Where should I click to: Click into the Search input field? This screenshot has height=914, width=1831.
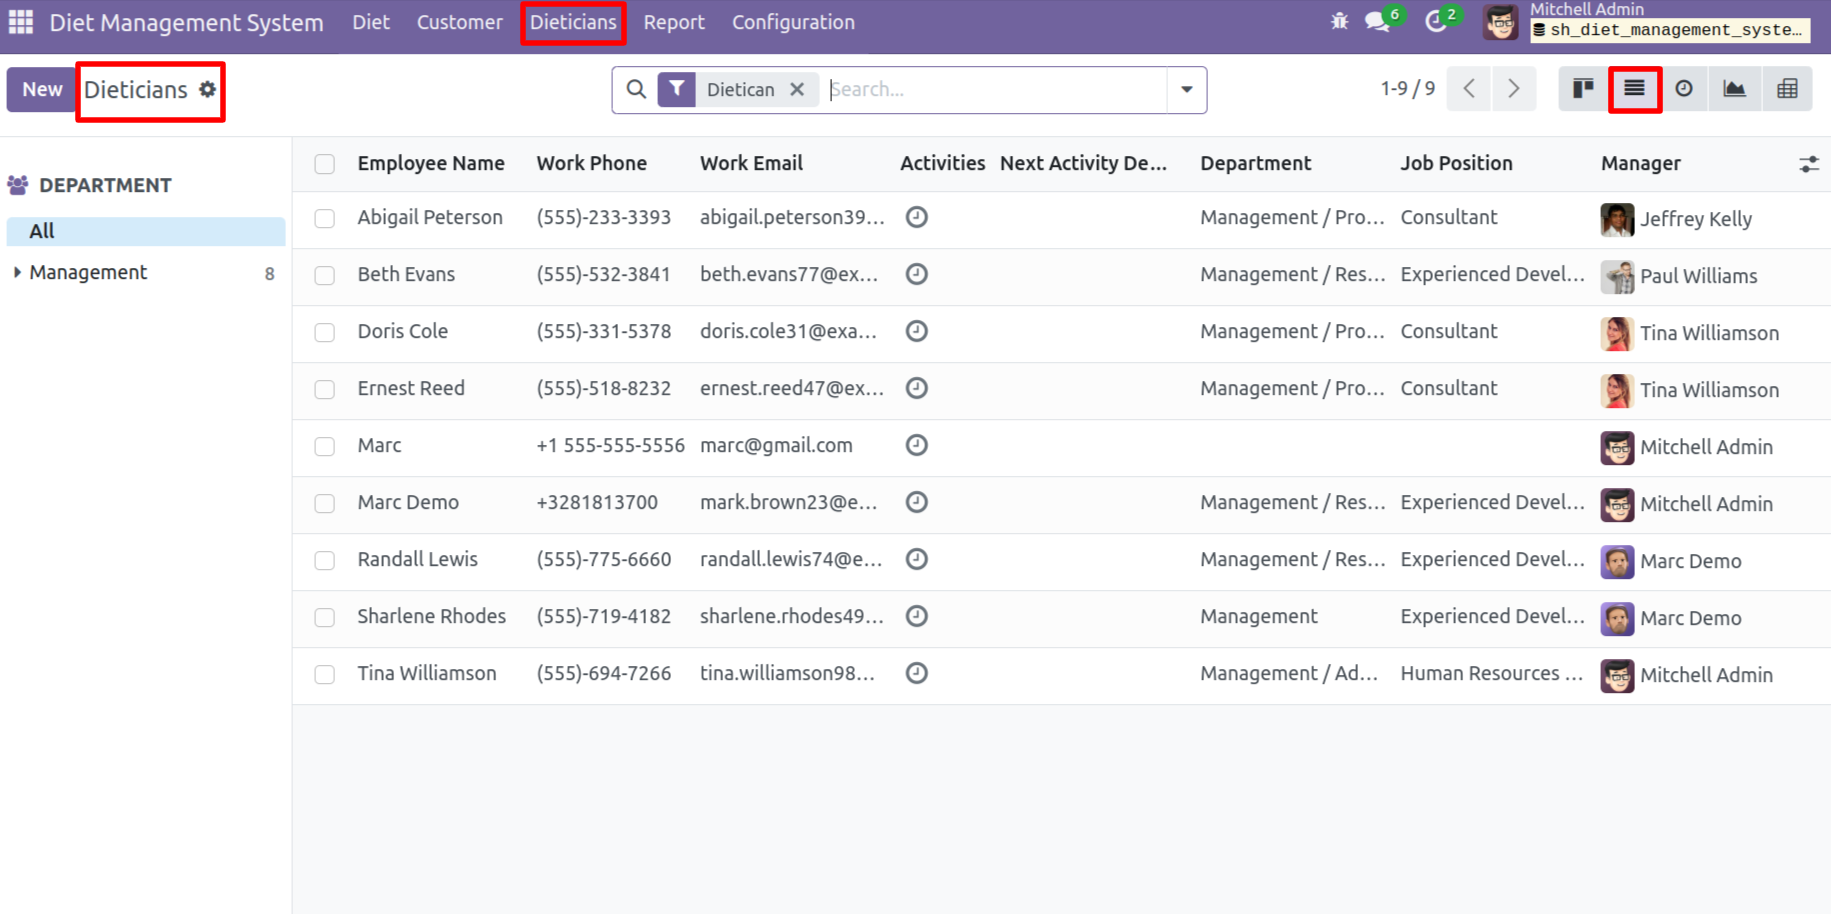(x=995, y=89)
